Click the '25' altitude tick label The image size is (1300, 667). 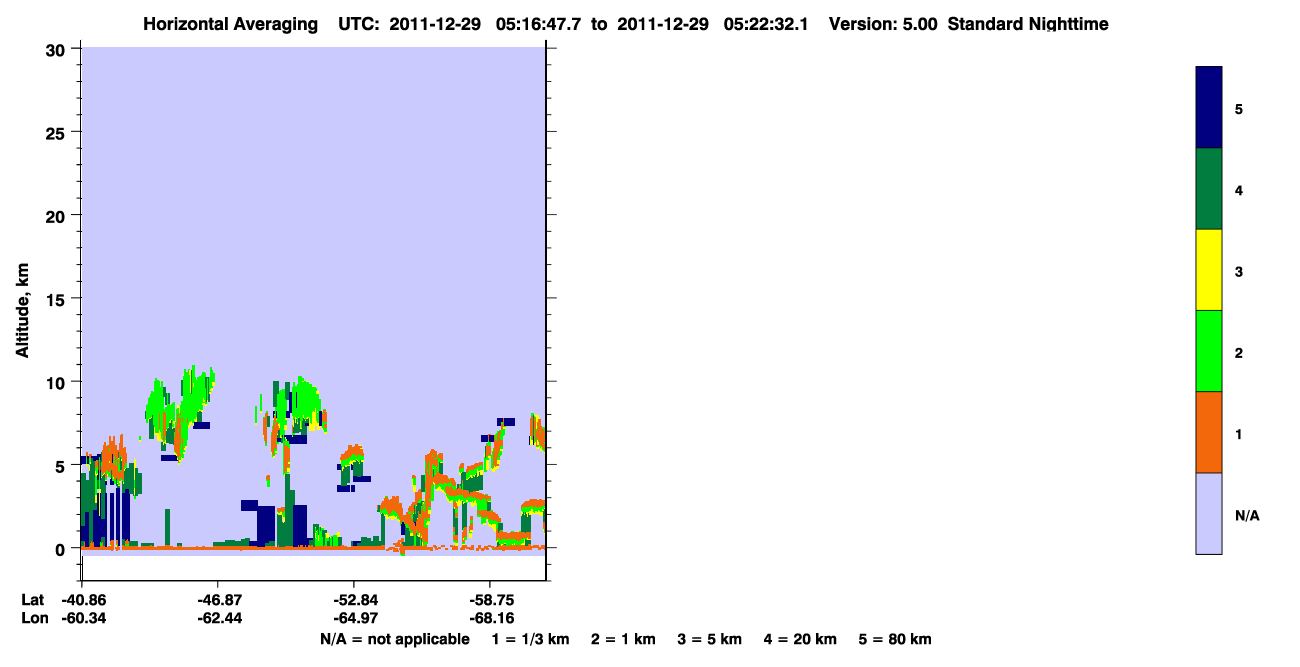point(58,132)
